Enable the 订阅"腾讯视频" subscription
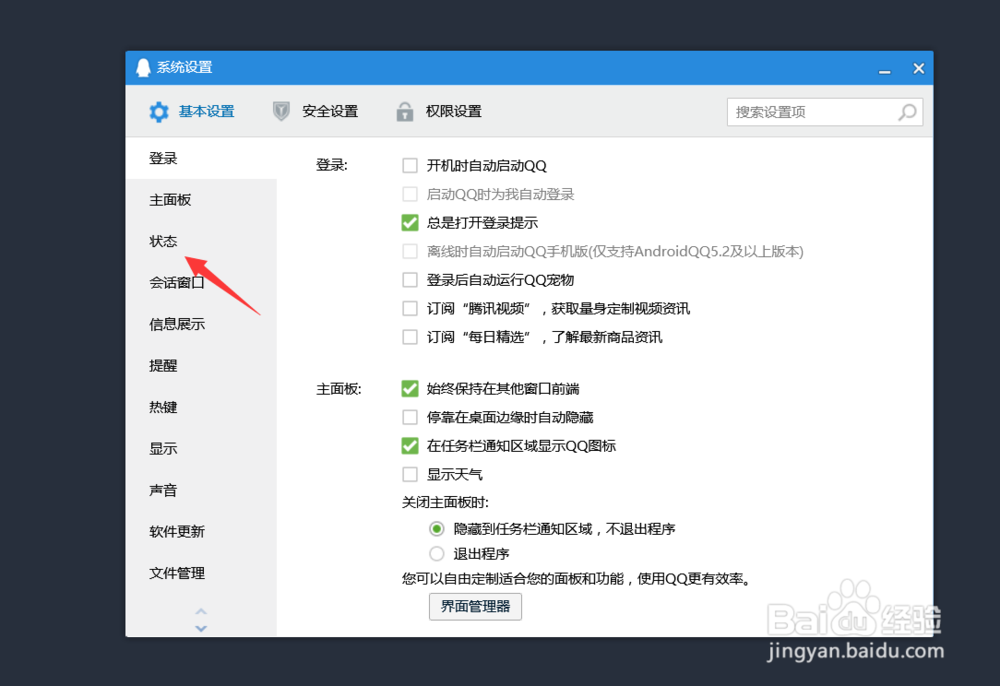This screenshot has height=686, width=1000. (409, 308)
